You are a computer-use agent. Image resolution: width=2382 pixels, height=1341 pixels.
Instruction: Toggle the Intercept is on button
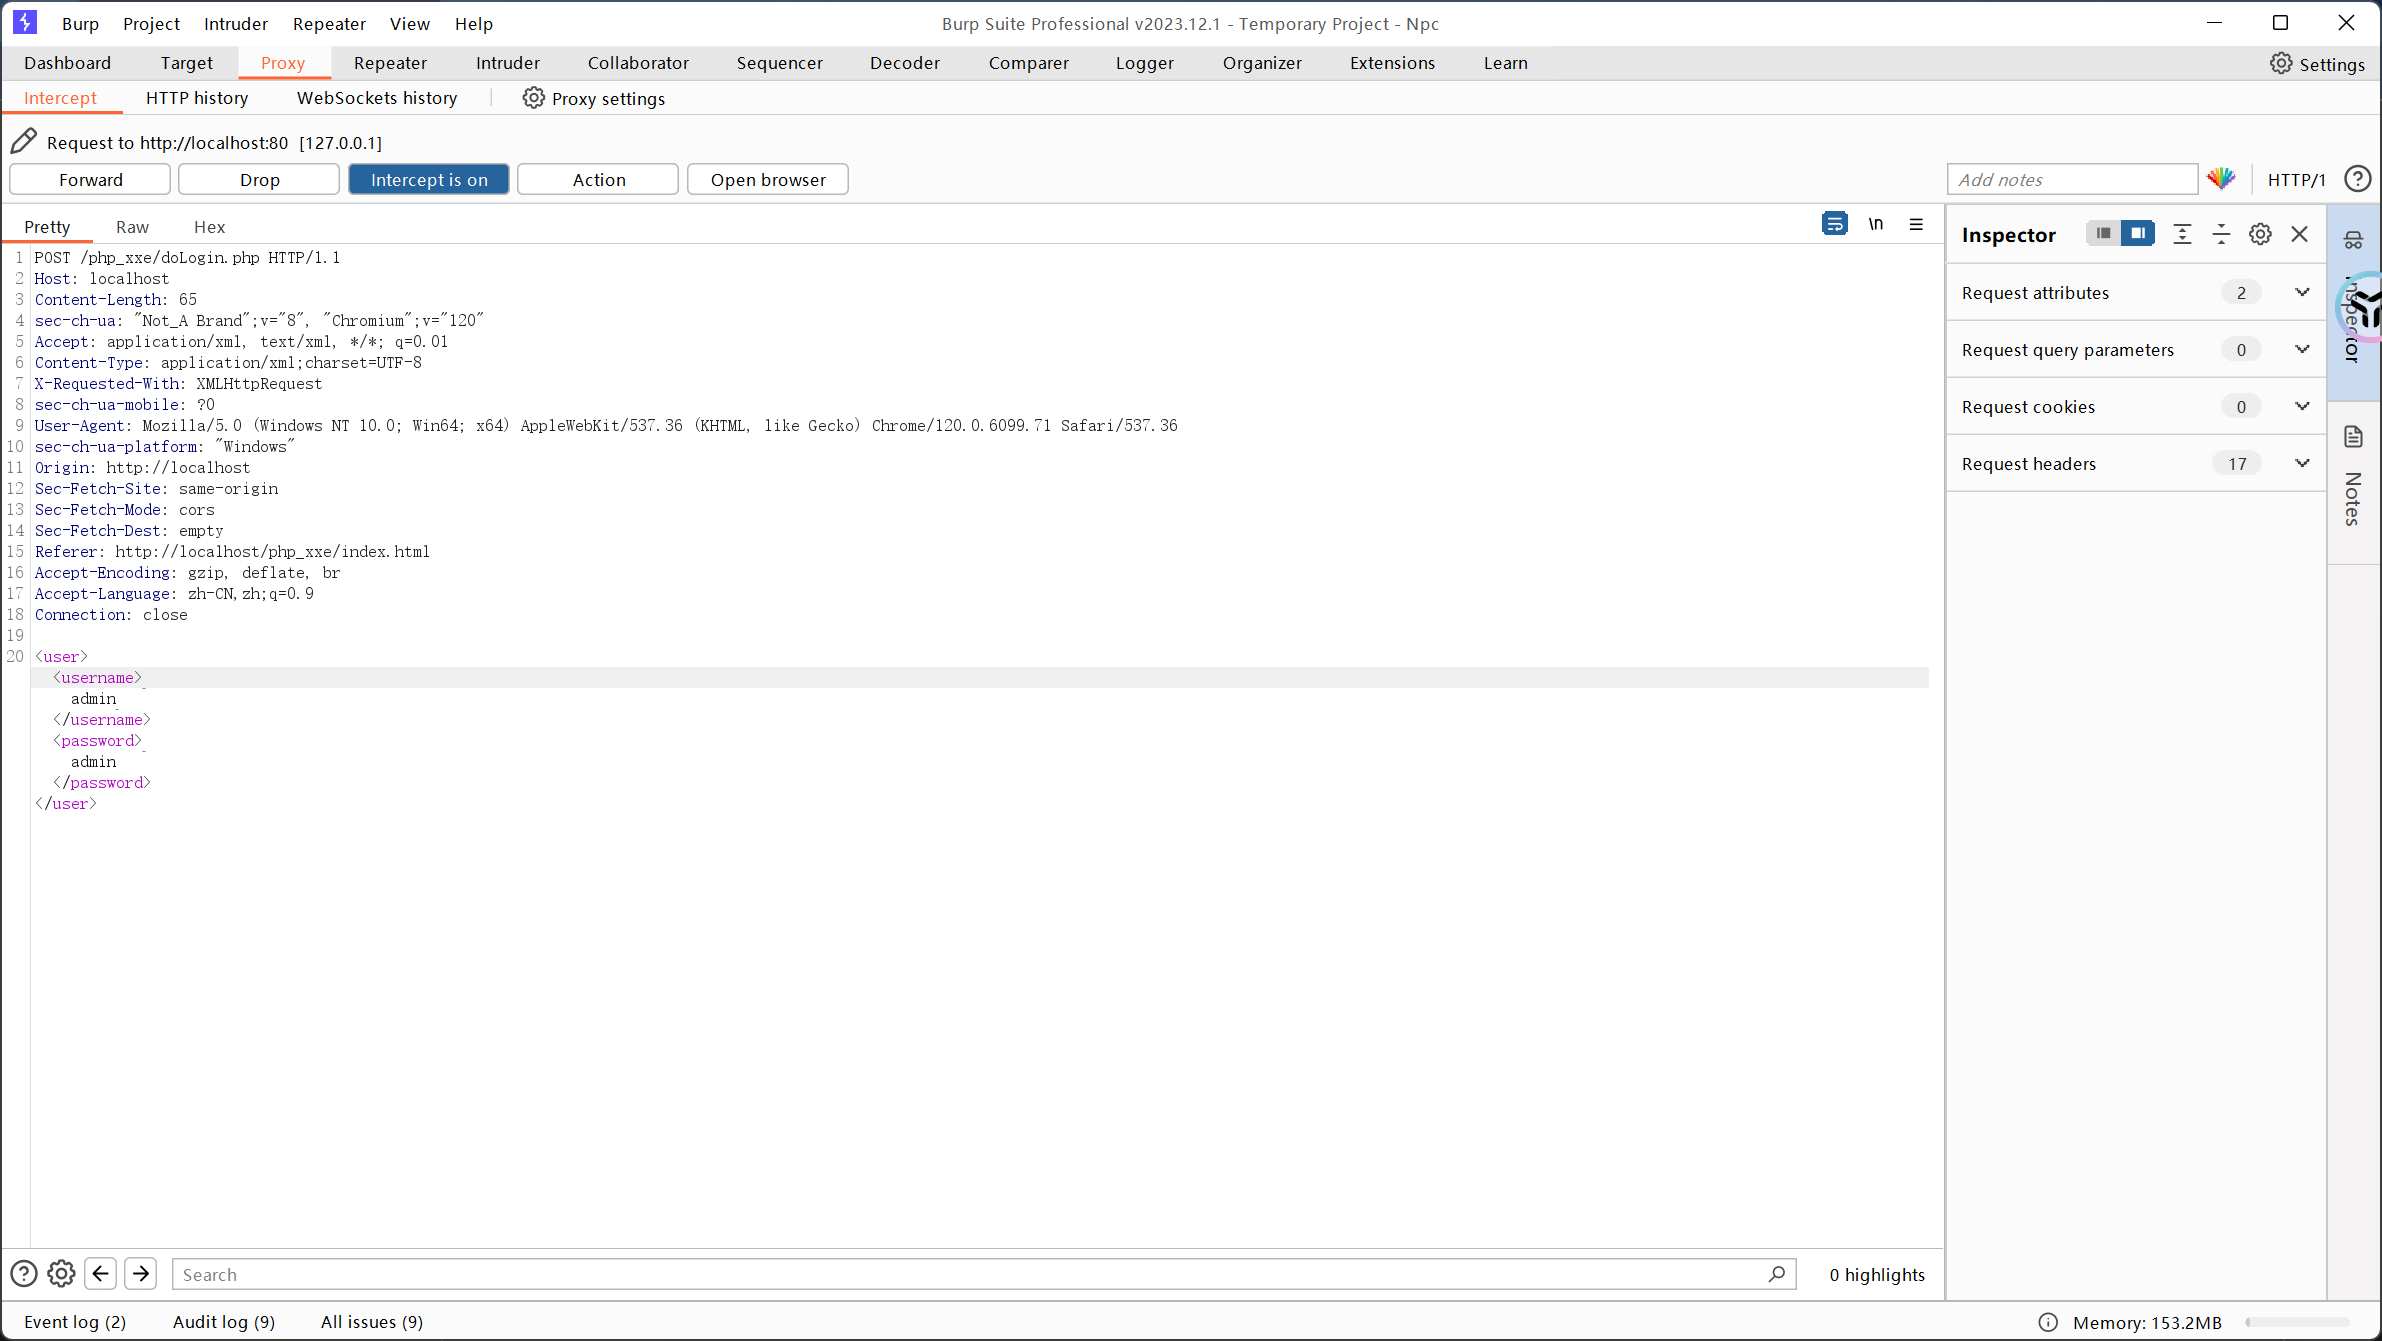(x=429, y=180)
